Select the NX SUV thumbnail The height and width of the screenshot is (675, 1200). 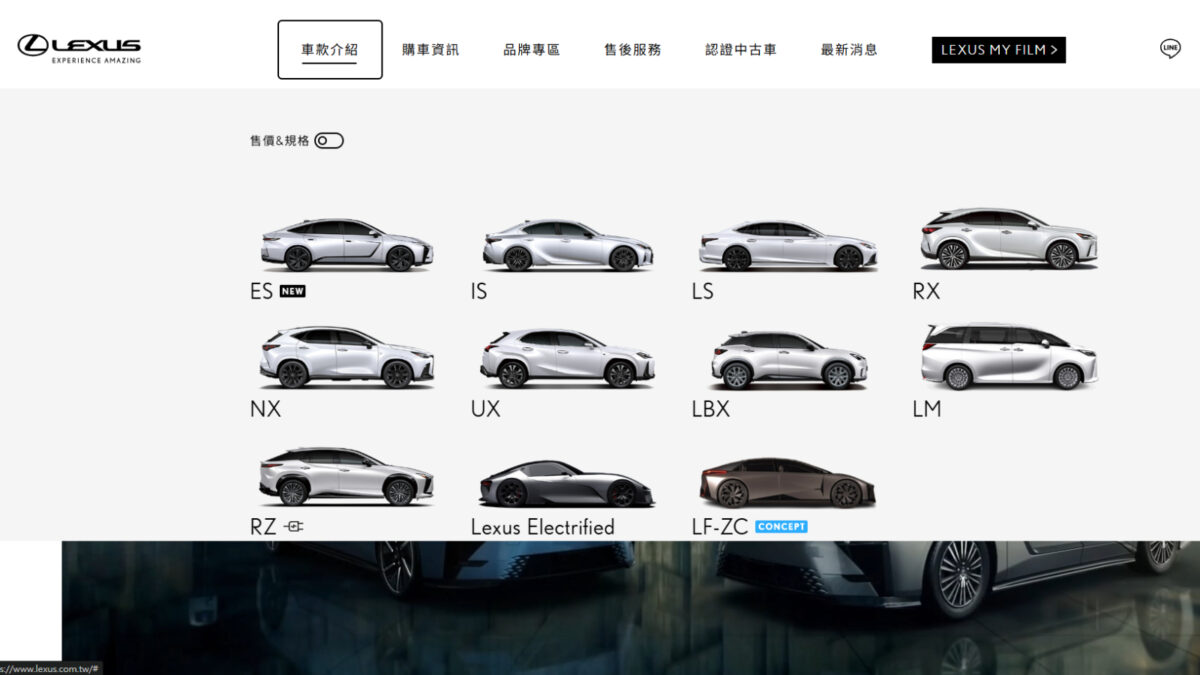[x=346, y=357]
